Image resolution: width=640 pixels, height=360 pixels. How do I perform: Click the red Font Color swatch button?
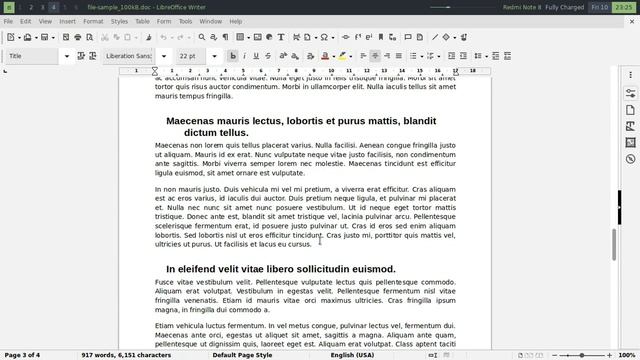point(325,56)
